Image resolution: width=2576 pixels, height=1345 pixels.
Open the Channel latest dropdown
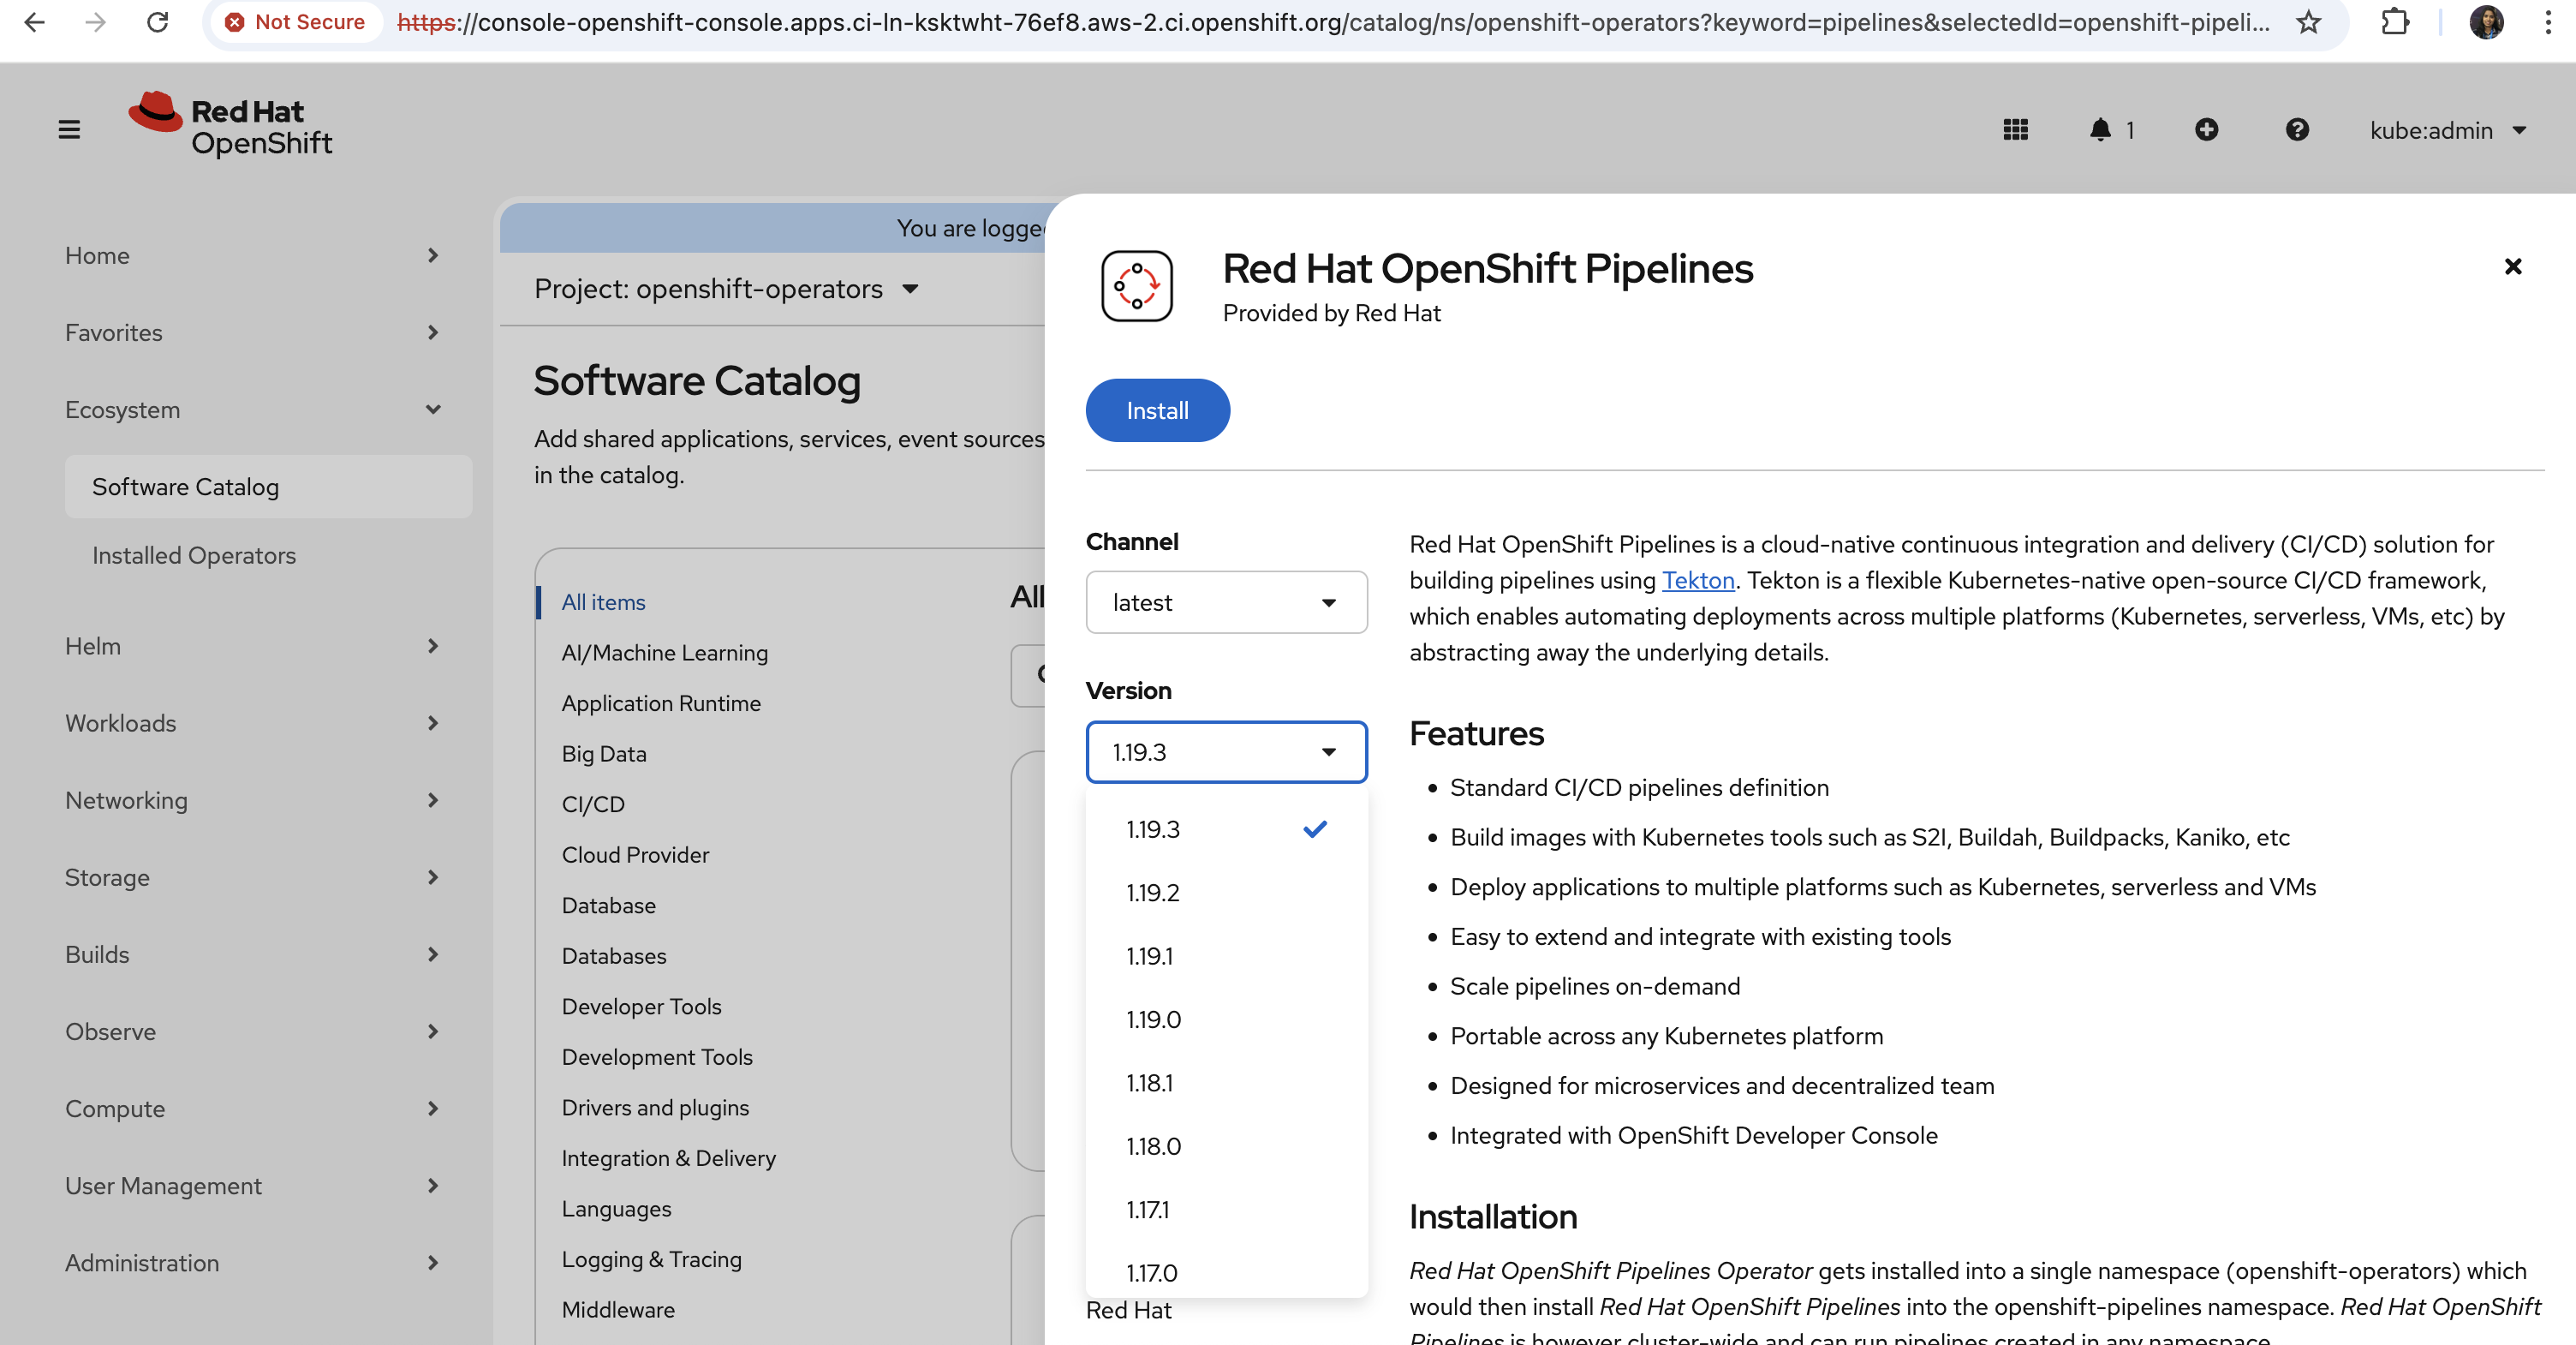pyautogui.click(x=1225, y=603)
